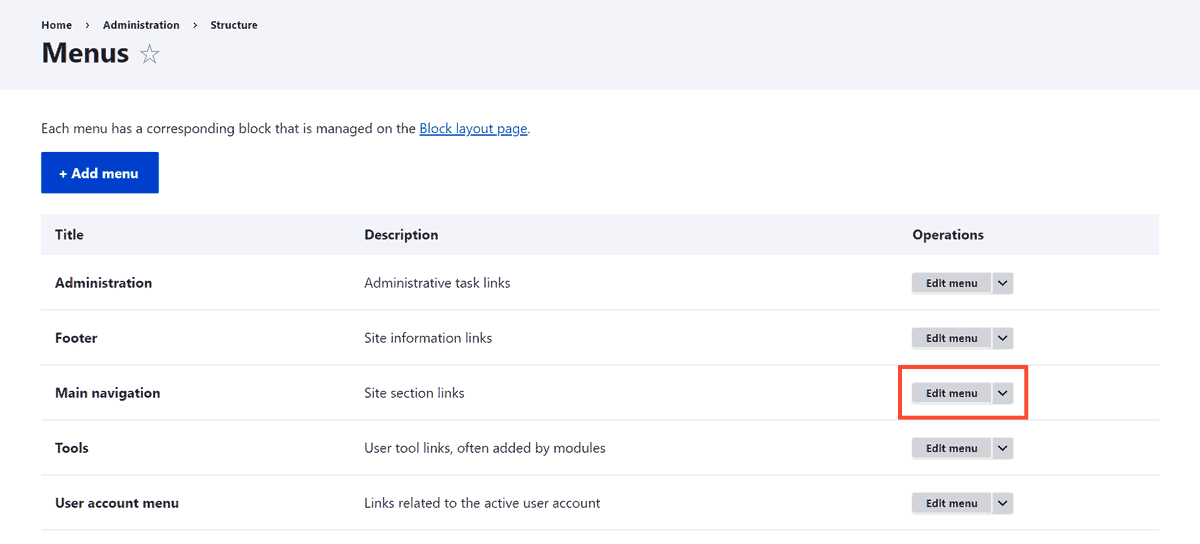Click the Description column header
The image size is (1200, 544).
tap(401, 235)
